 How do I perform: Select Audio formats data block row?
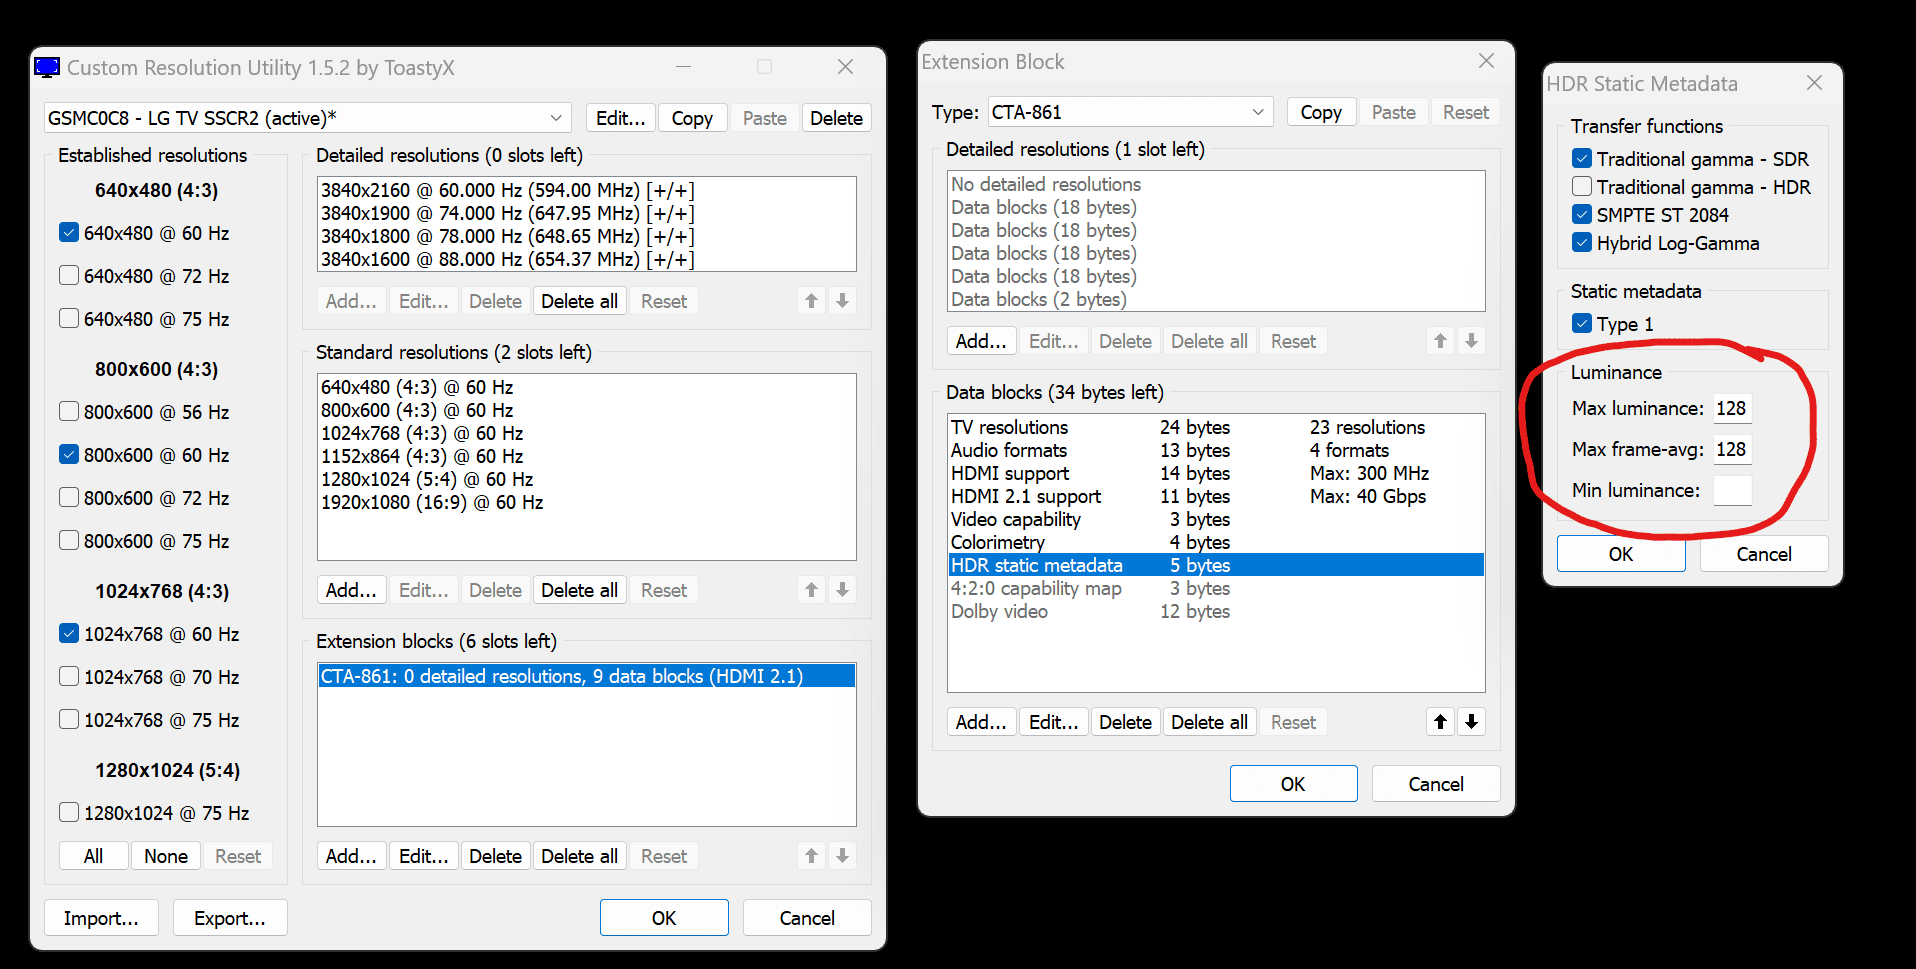1216,450
